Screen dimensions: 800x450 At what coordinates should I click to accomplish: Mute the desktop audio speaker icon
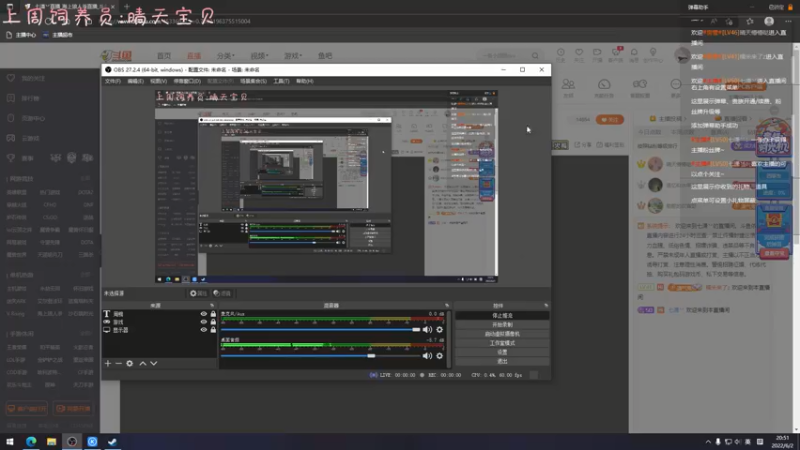coord(427,356)
